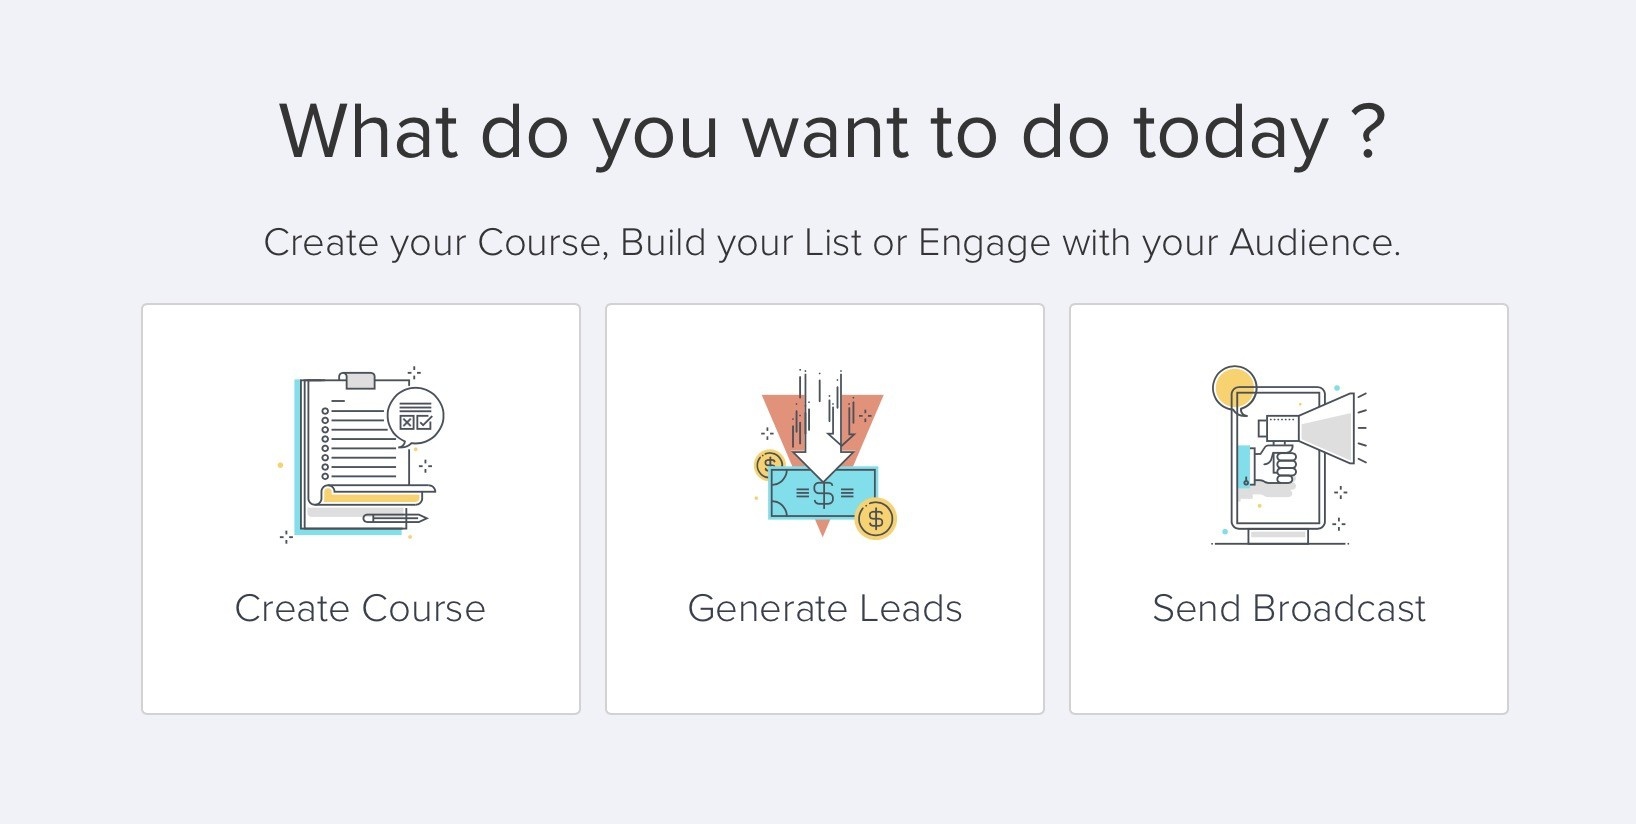
Task: Click the larger gold dollar coin
Action: tap(876, 518)
